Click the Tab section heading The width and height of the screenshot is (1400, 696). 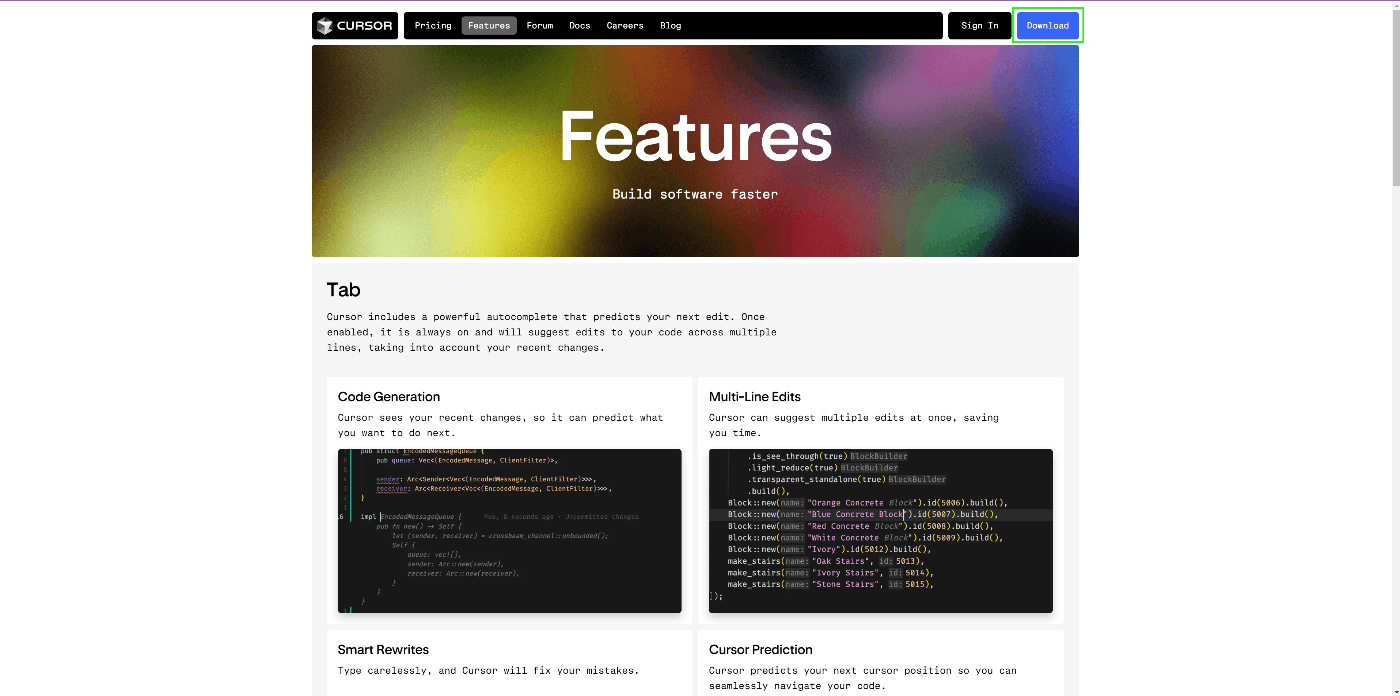pyautogui.click(x=343, y=290)
